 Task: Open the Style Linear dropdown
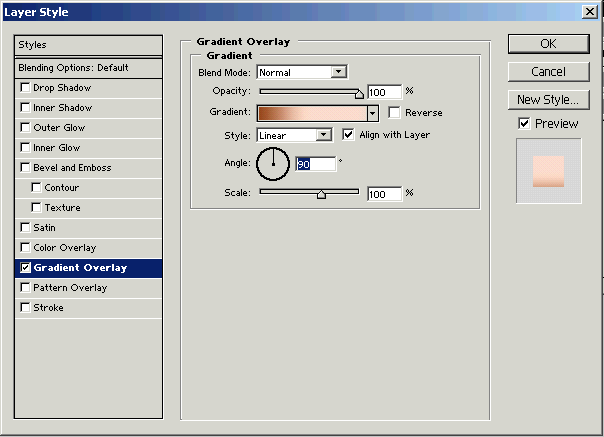click(x=324, y=135)
